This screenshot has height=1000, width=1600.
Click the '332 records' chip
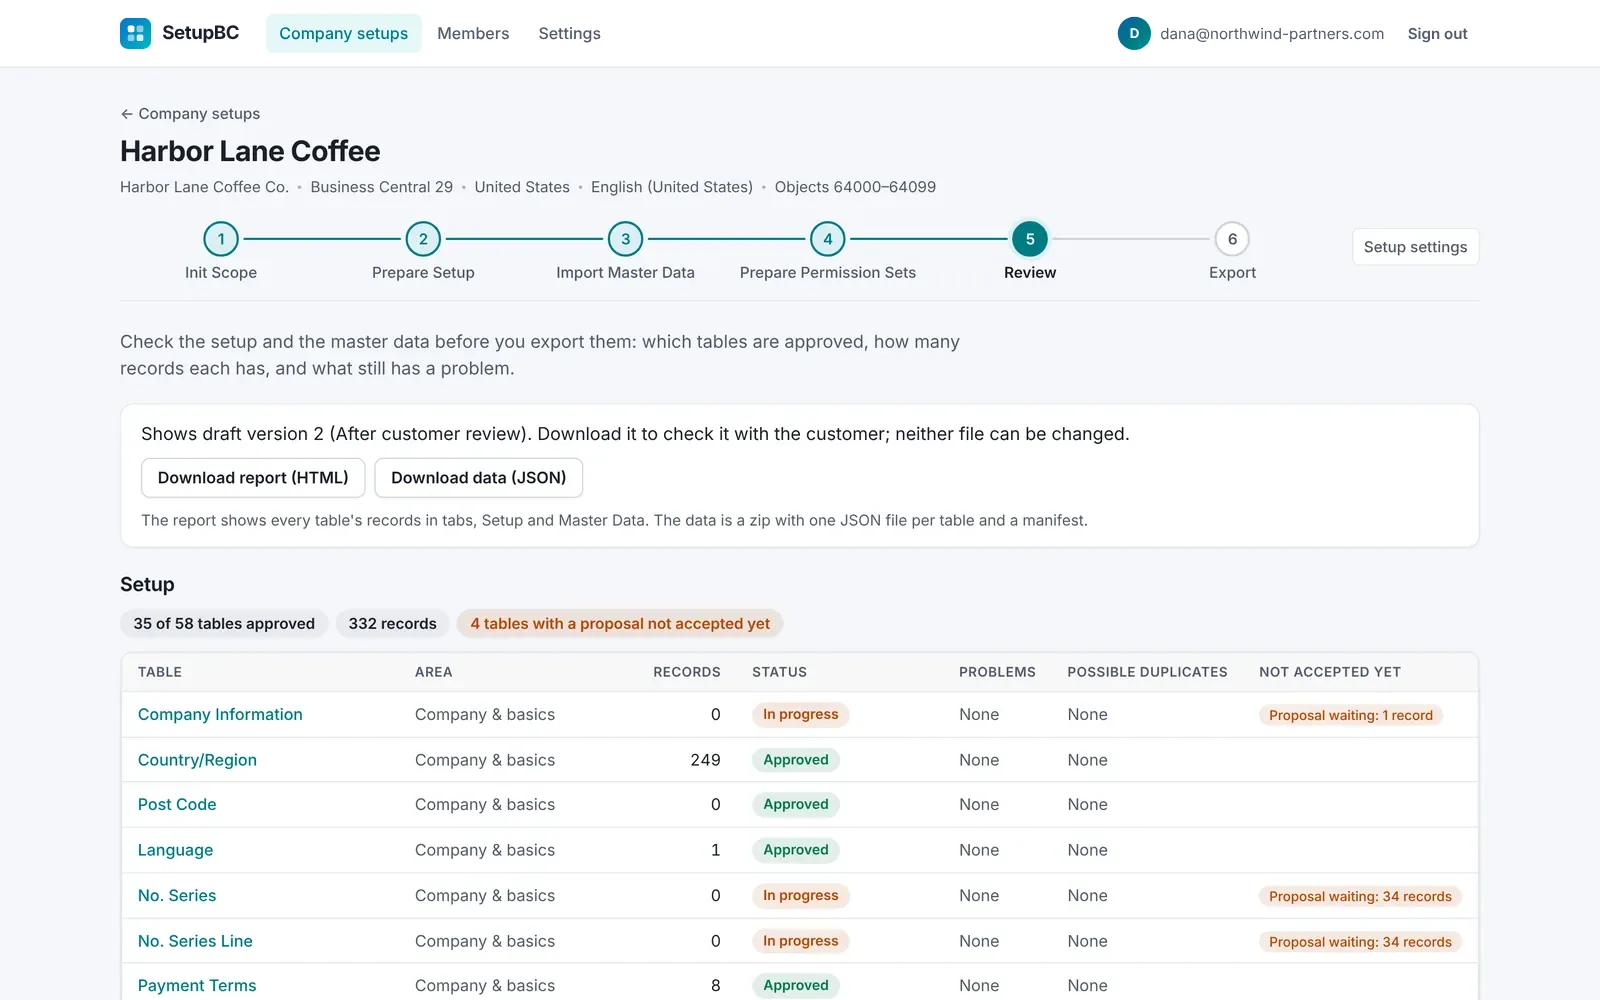point(392,624)
